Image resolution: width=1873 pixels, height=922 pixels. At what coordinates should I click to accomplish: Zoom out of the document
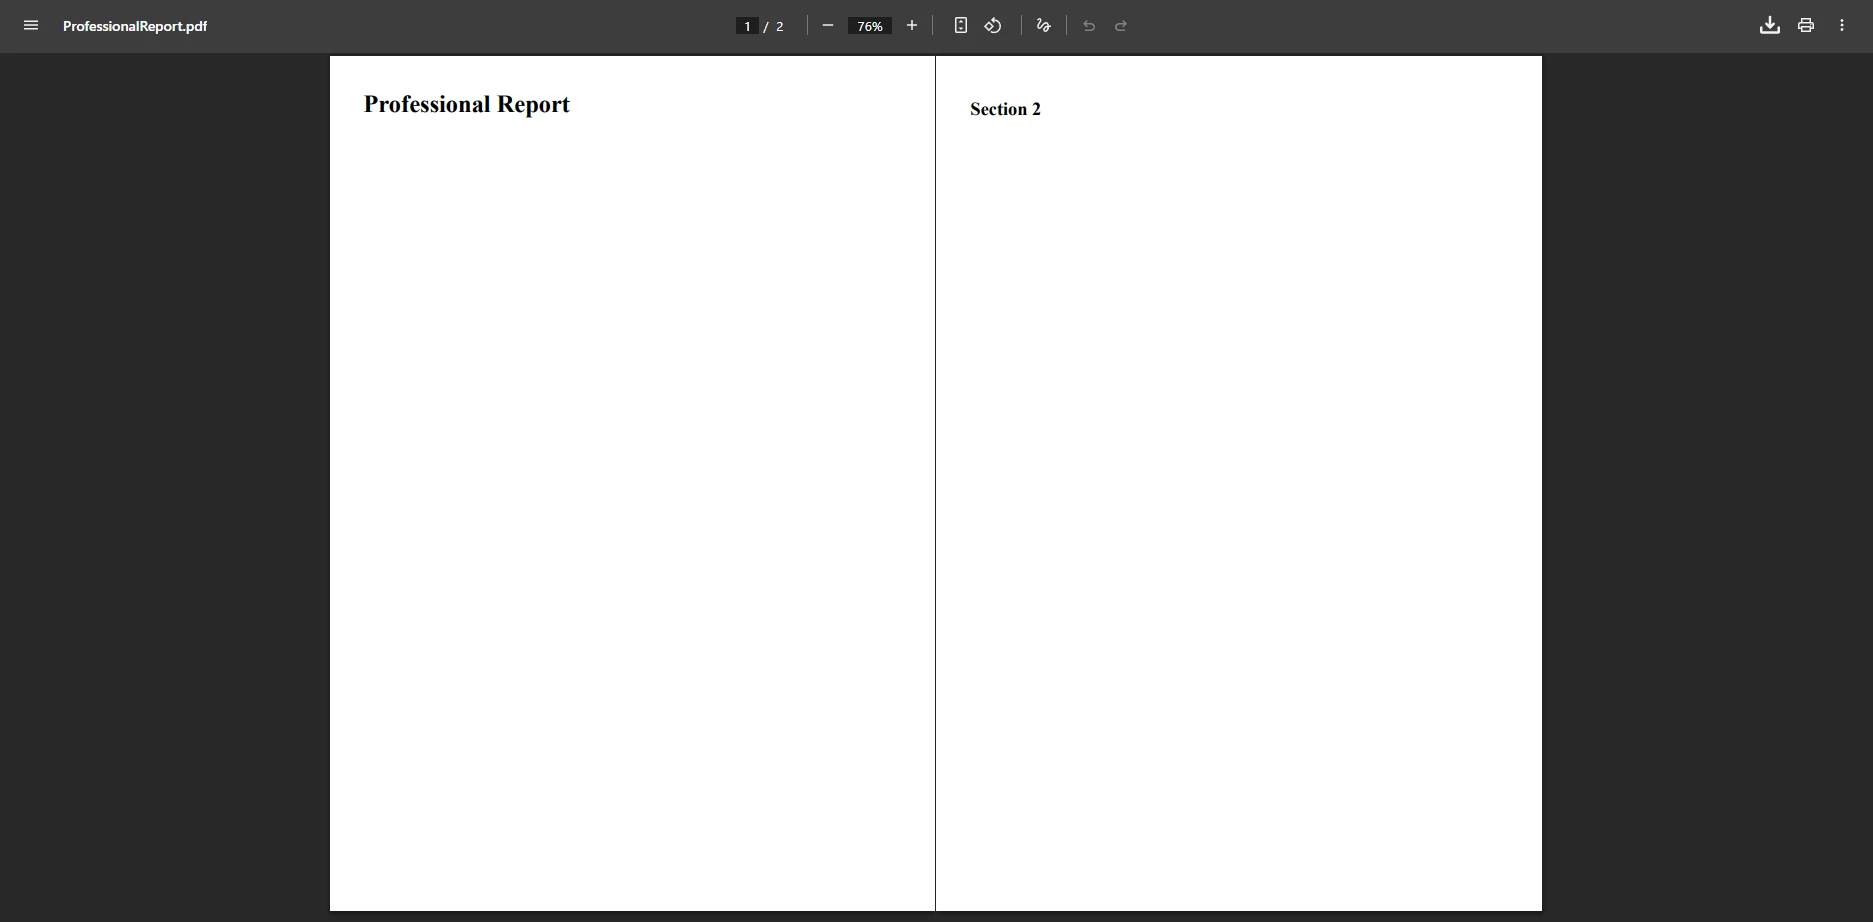pyautogui.click(x=827, y=26)
